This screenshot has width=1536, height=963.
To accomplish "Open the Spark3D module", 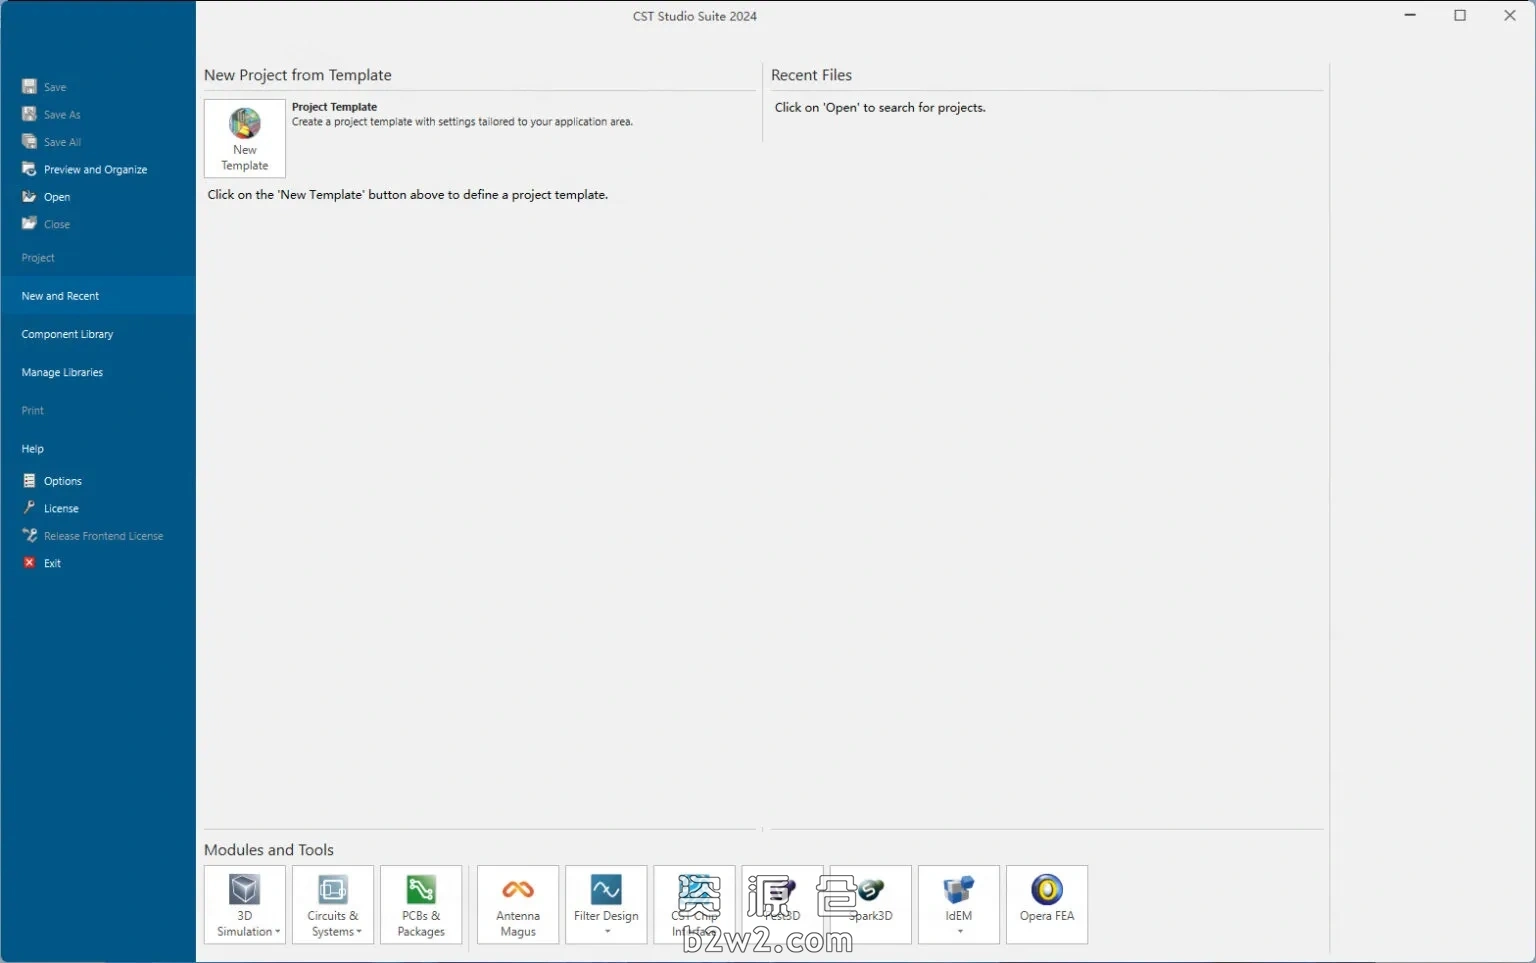I will click(871, 904).
